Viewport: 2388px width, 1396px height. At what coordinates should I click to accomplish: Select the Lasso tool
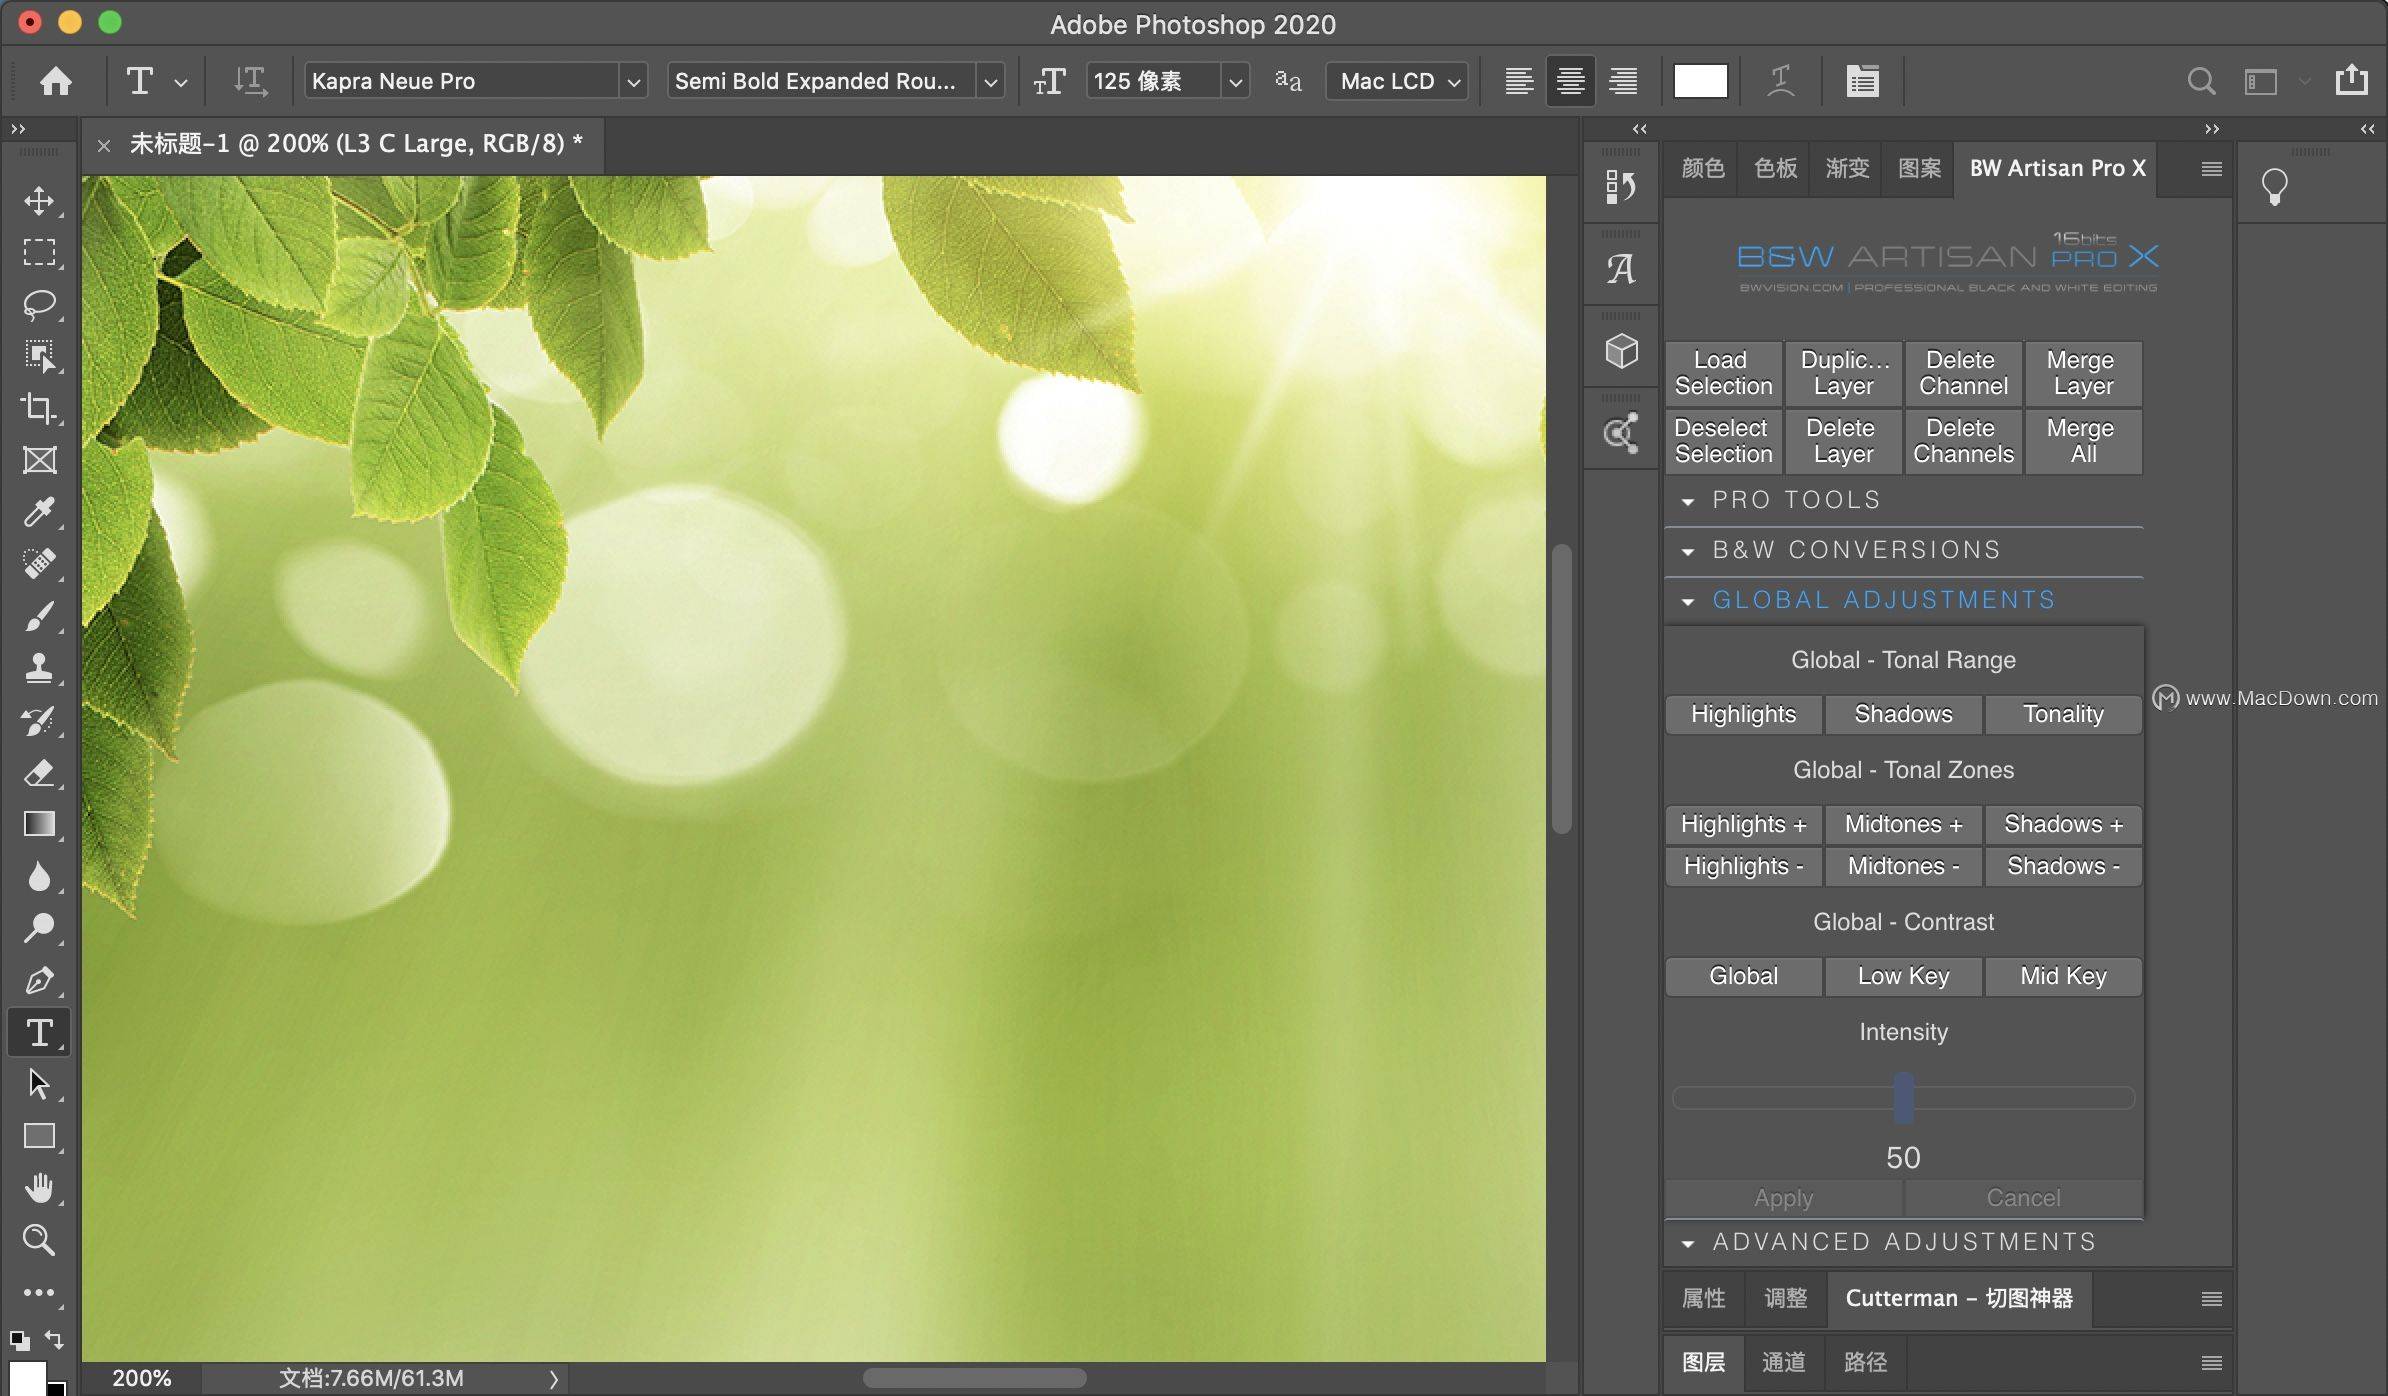[x=39, y=304]
